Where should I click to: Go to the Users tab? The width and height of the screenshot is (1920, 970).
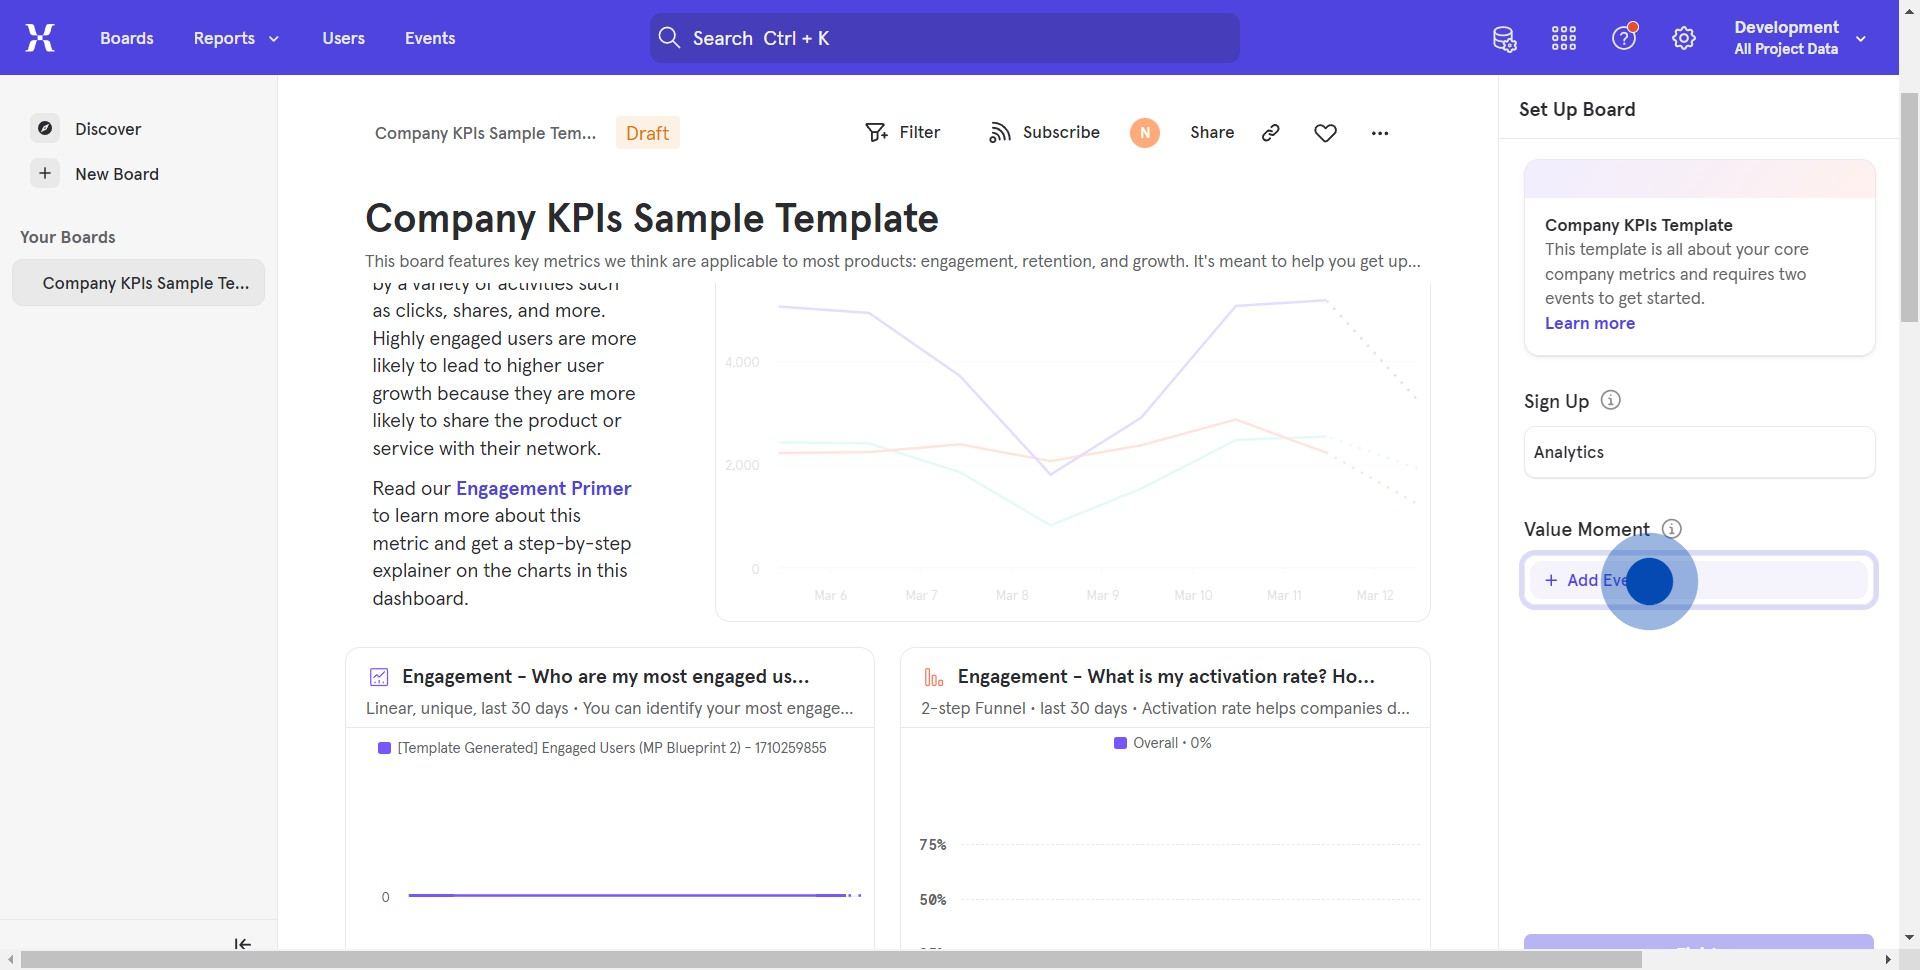click(343, 38)
